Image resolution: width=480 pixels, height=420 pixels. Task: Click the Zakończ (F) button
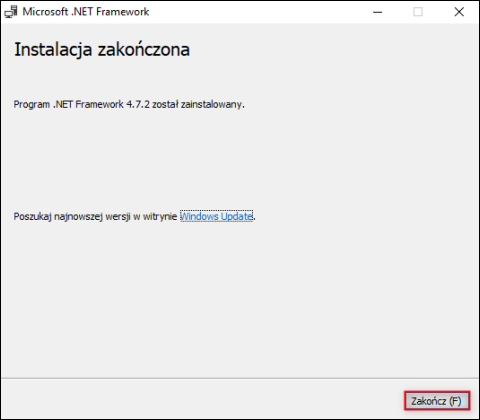point(437,401)
